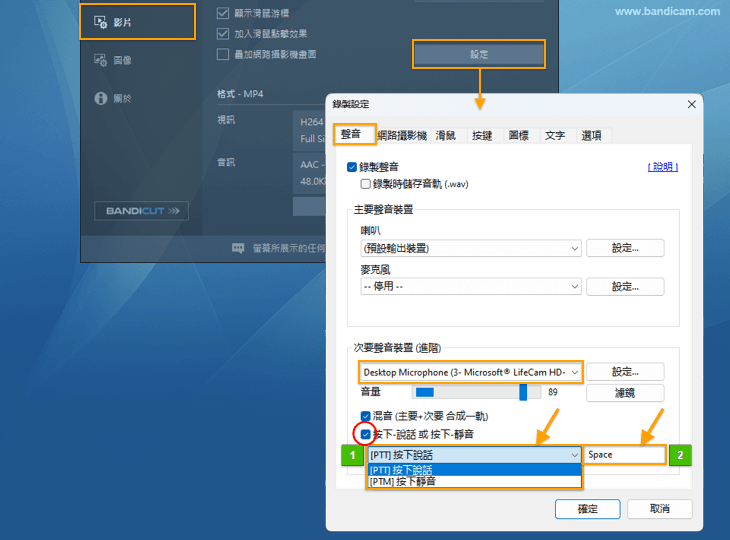The width and height of the screenshot is (730, 540).
Task: Enable 錄製時儲存音軌 (.wav) checkbox
Action: (365, 184)
